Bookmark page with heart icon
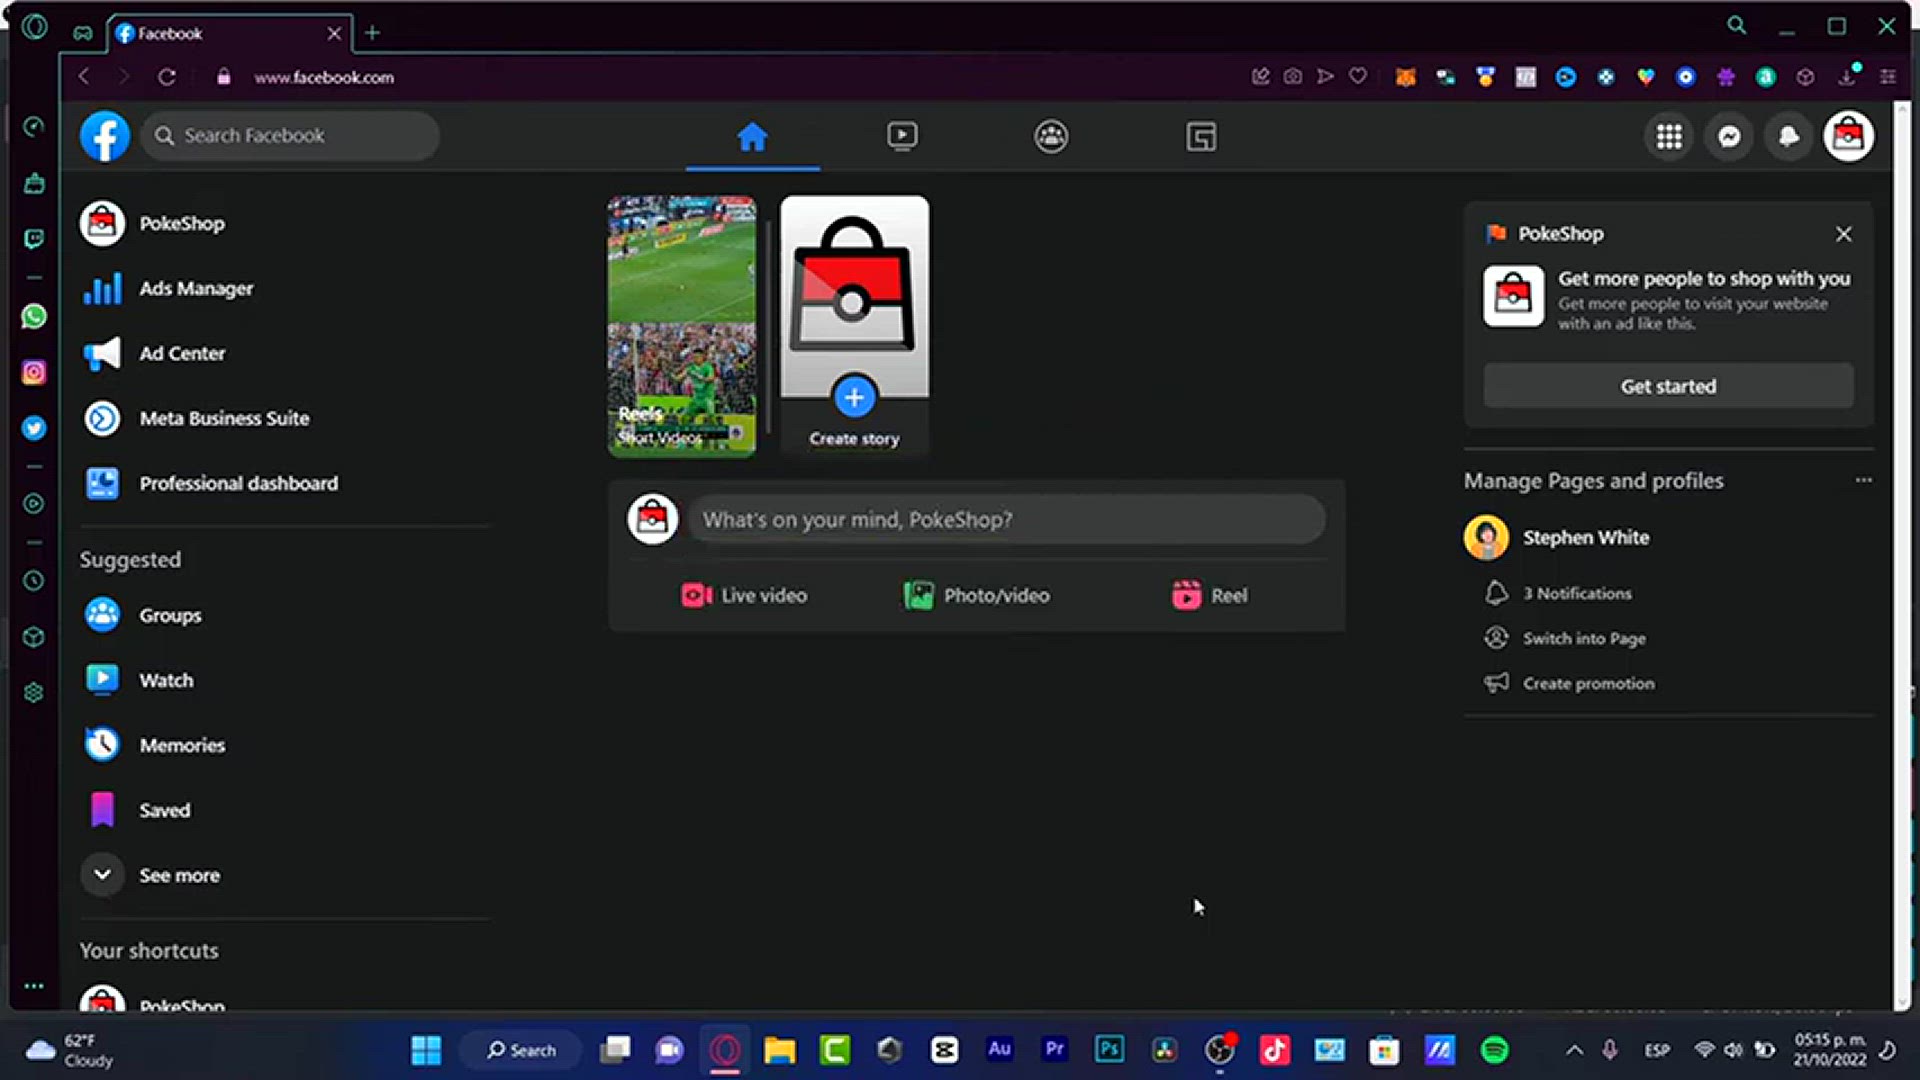The width and height of the screenshot is (1920, 1080). 1358,77
